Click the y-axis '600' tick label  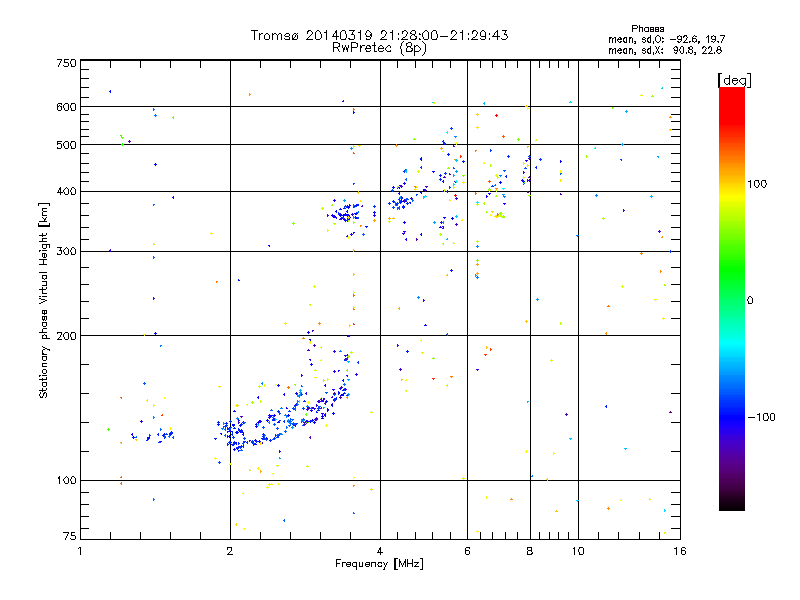(x=66, y=107)
